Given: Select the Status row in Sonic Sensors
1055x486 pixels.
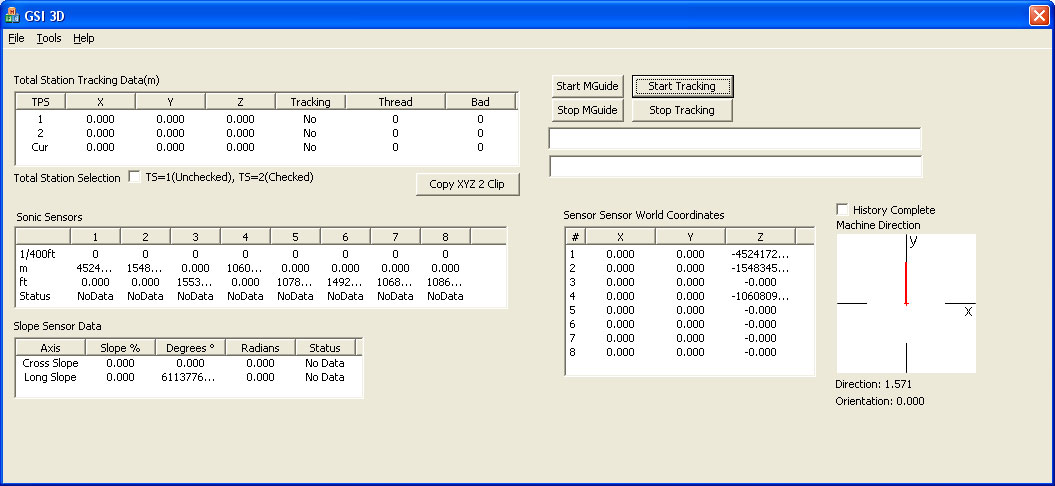Looking at the screenshot, I should pos(261,296).
